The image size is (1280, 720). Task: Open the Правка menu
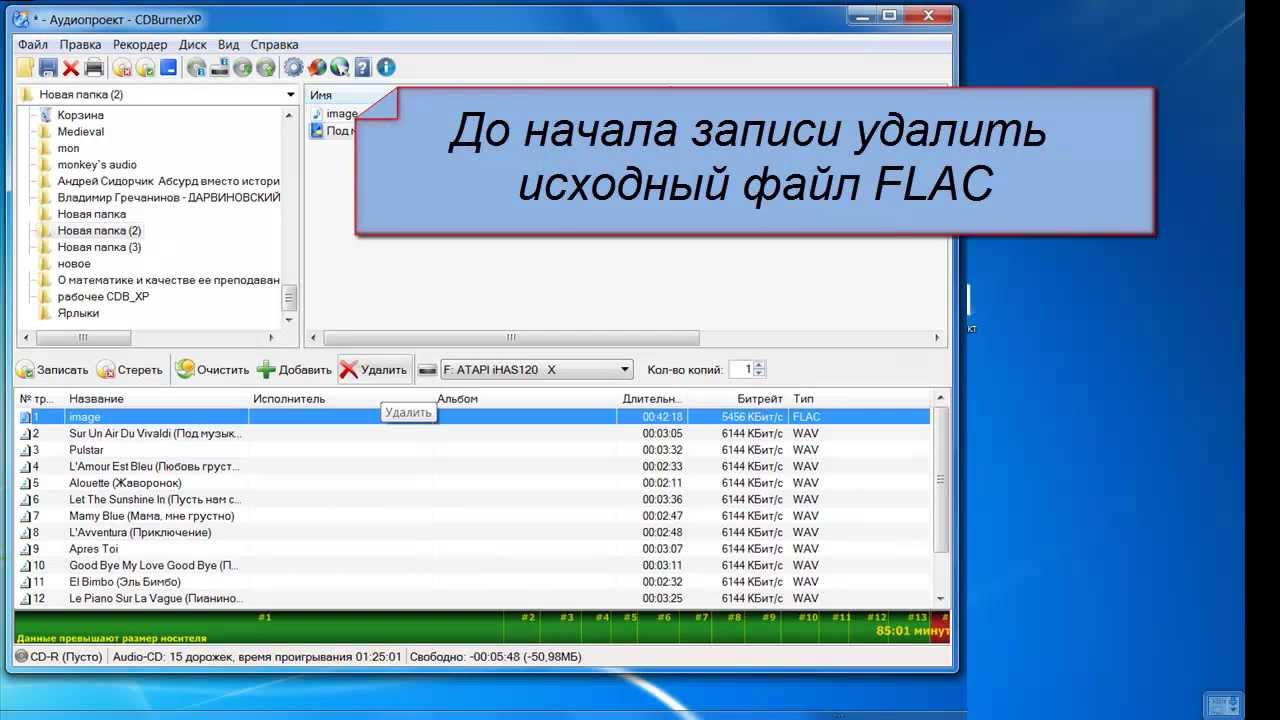80,45
